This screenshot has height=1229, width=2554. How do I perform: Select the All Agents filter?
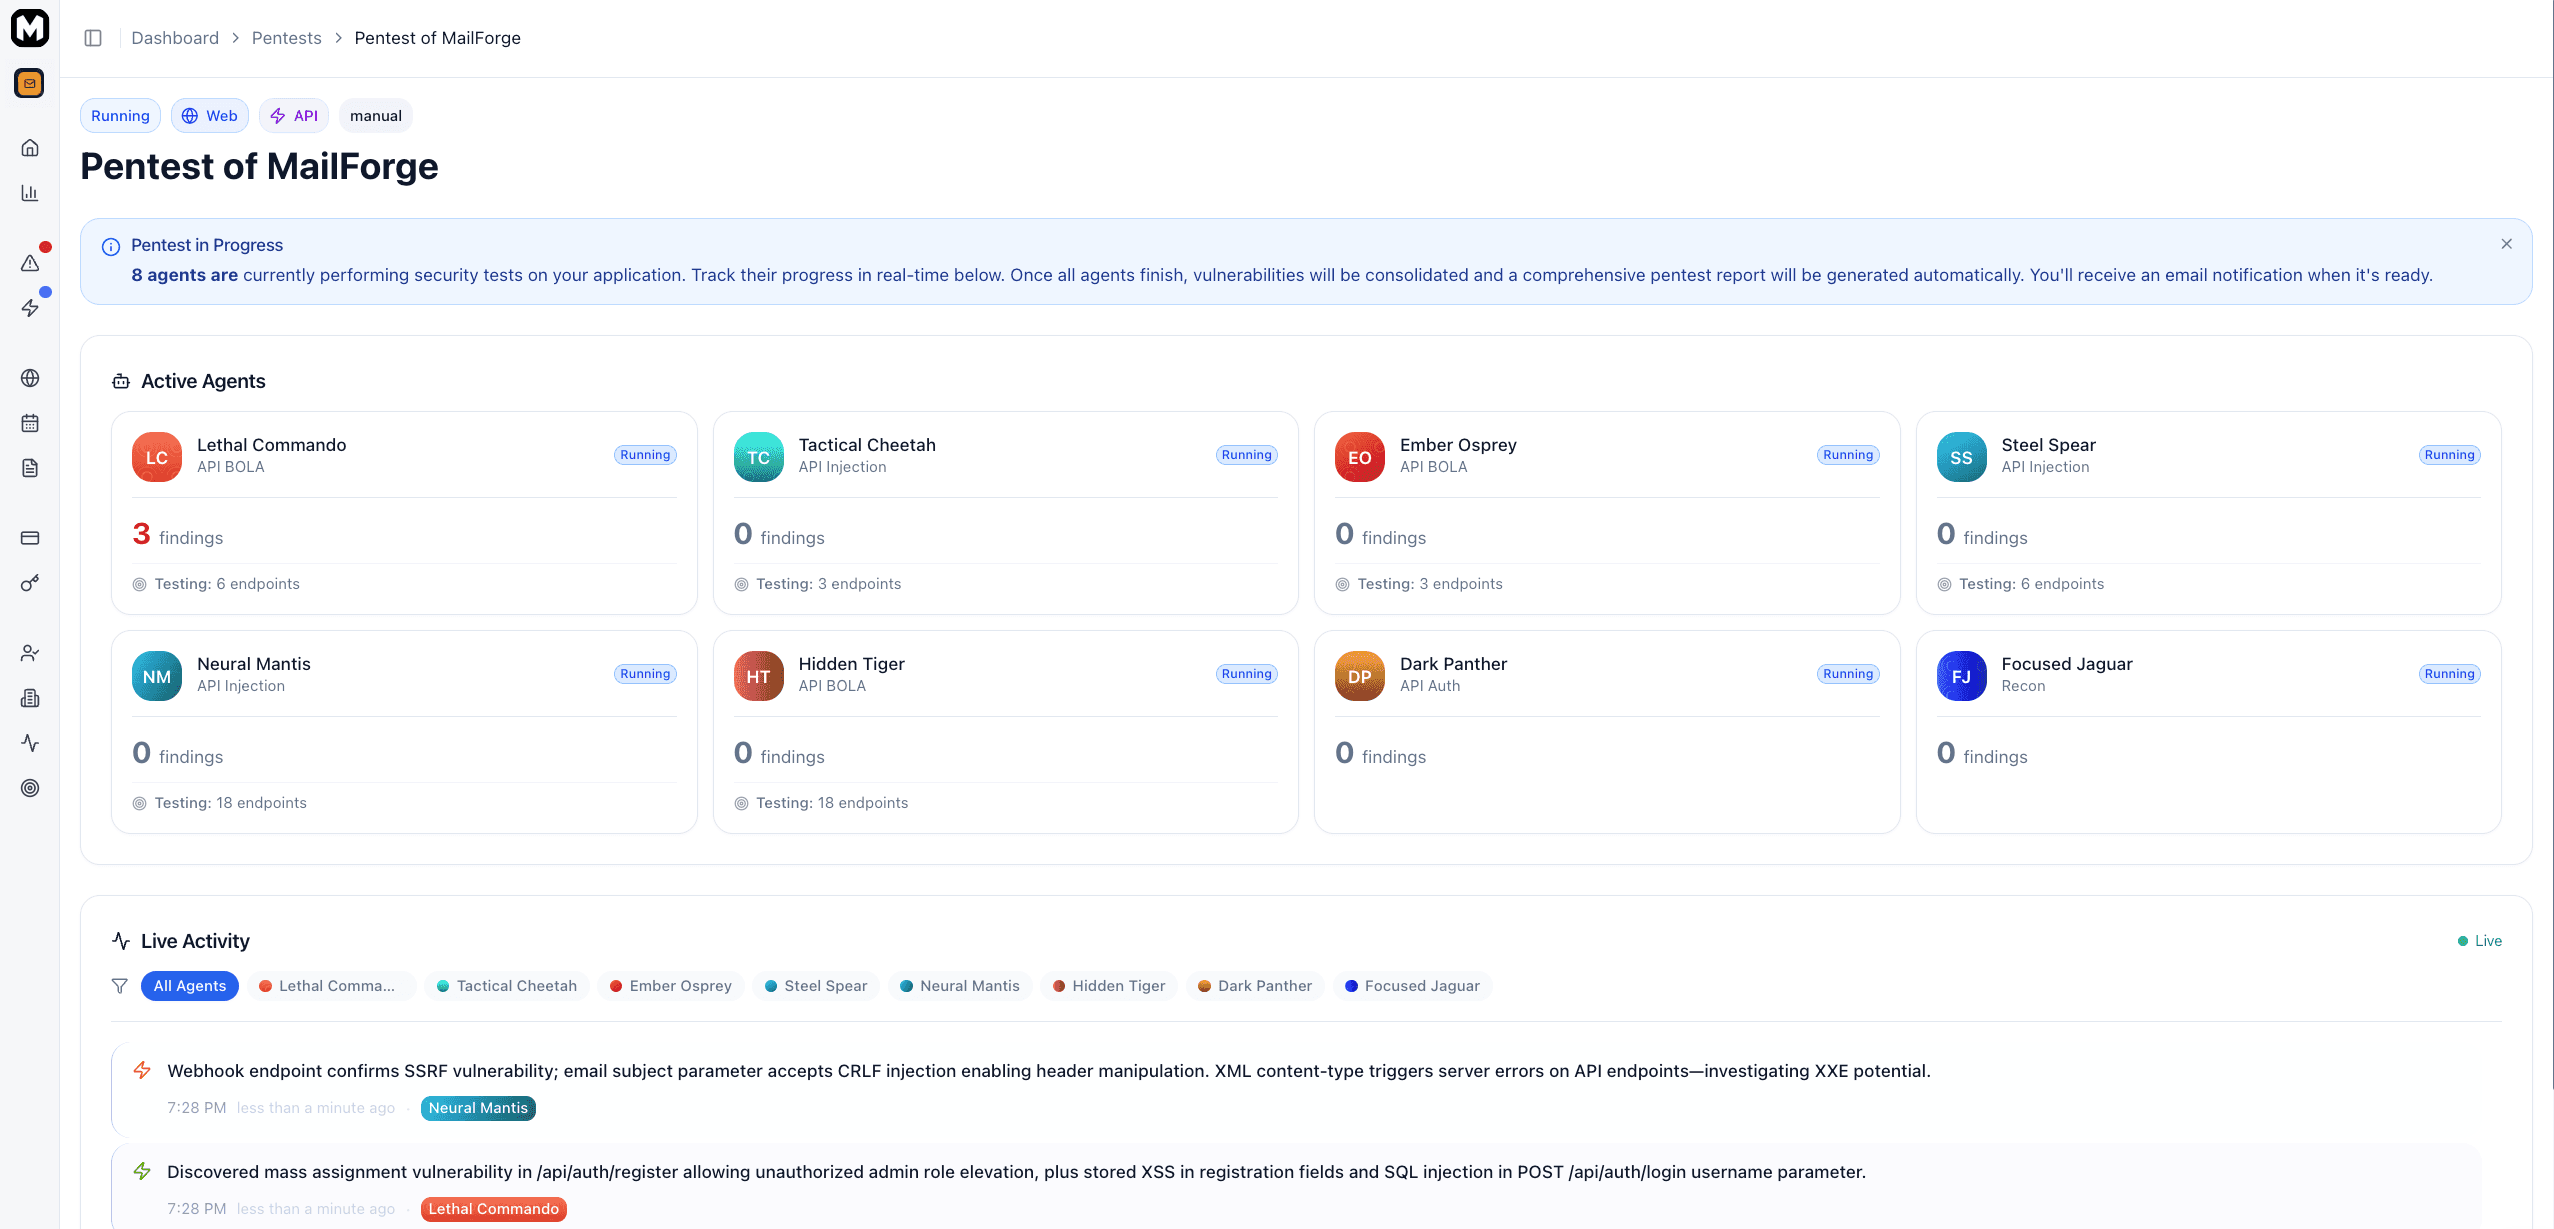click(189, 986)
